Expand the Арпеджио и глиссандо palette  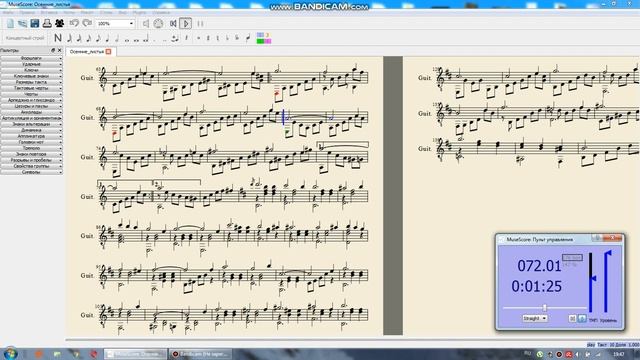click(x=31, y=100)
